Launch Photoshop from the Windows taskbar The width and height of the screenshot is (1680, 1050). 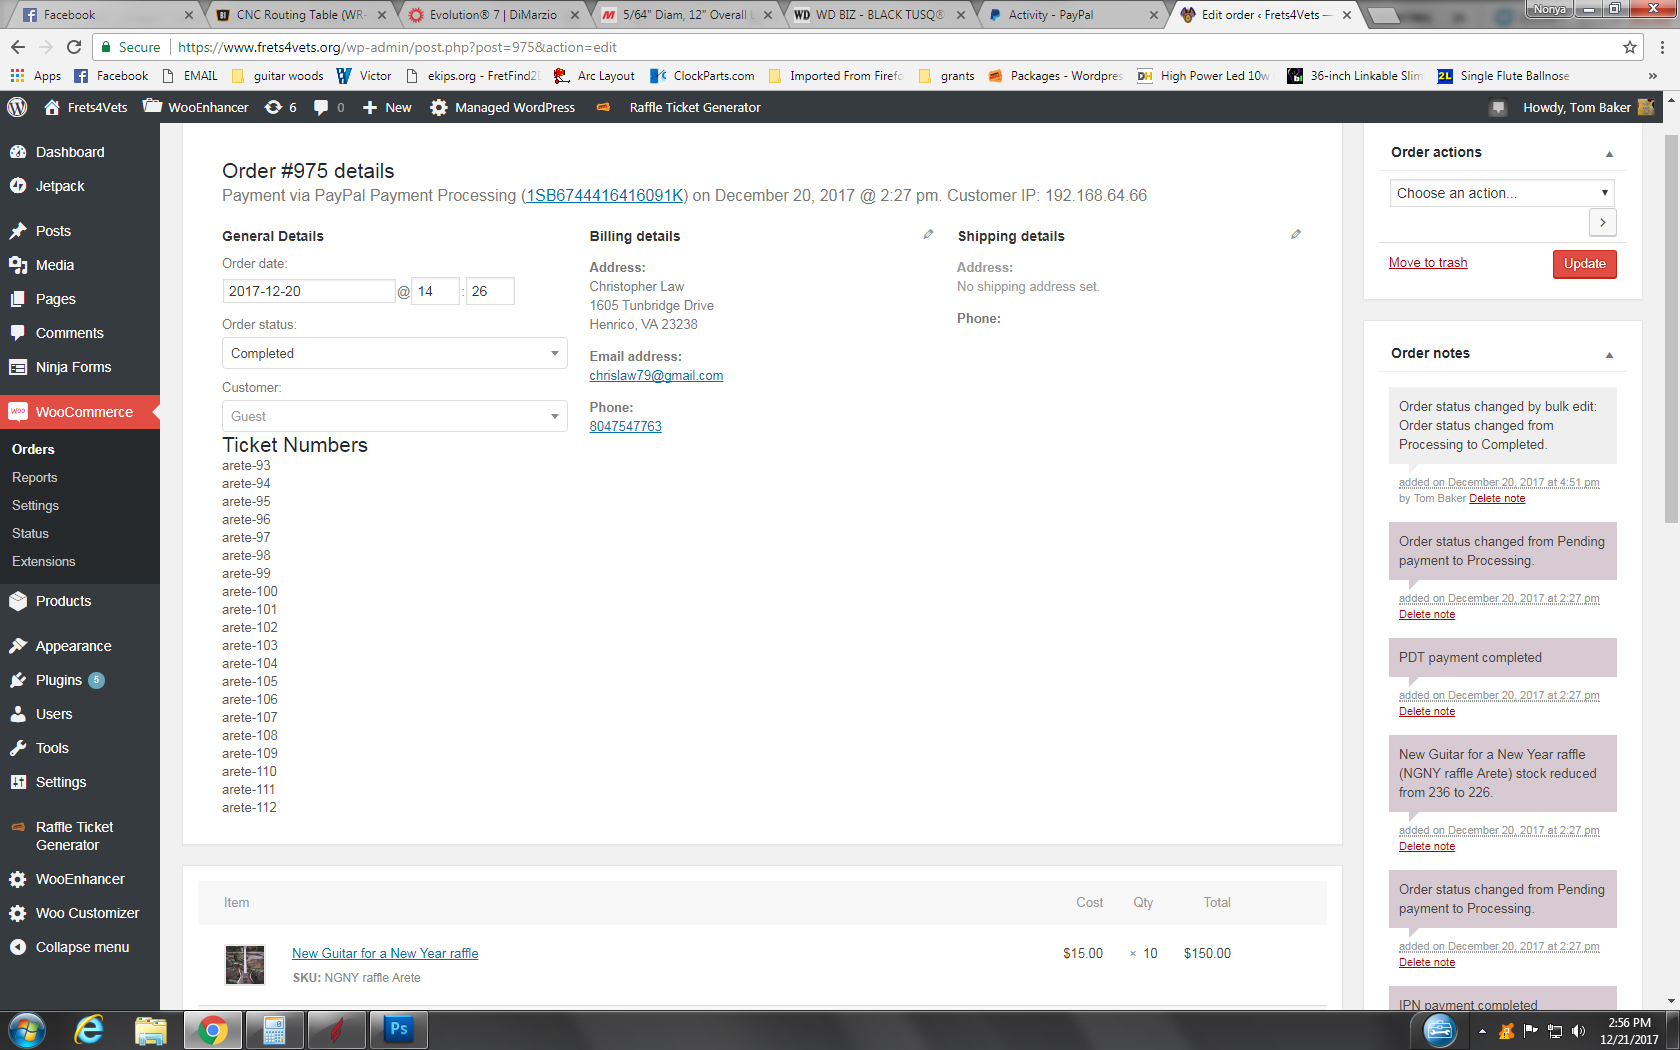pyautogui.click(x=398, y=1029)
